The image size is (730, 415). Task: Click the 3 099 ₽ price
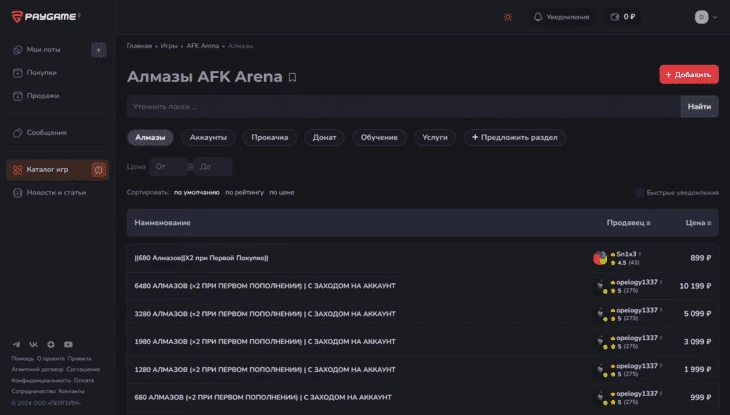pos(697,341)
